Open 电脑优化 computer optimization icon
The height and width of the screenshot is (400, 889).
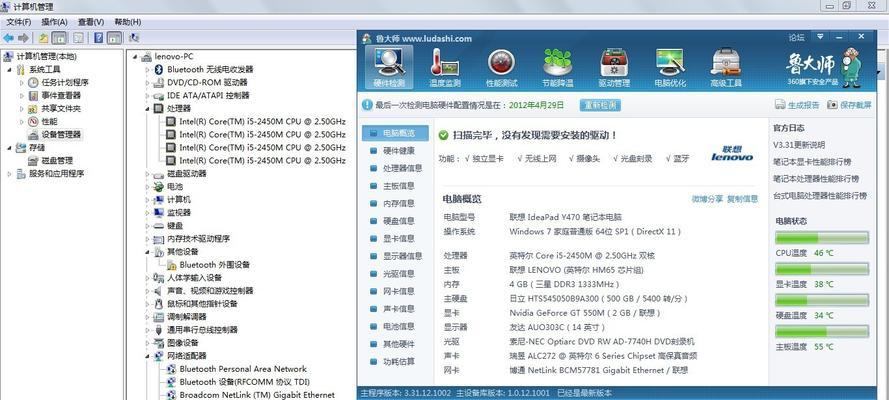670,67
